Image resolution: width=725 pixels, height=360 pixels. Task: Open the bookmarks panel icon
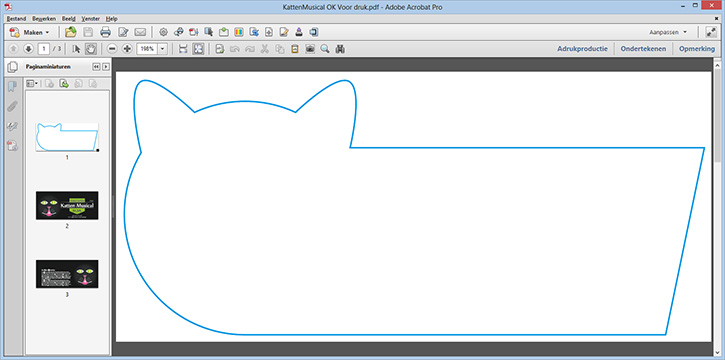(12, 86)
